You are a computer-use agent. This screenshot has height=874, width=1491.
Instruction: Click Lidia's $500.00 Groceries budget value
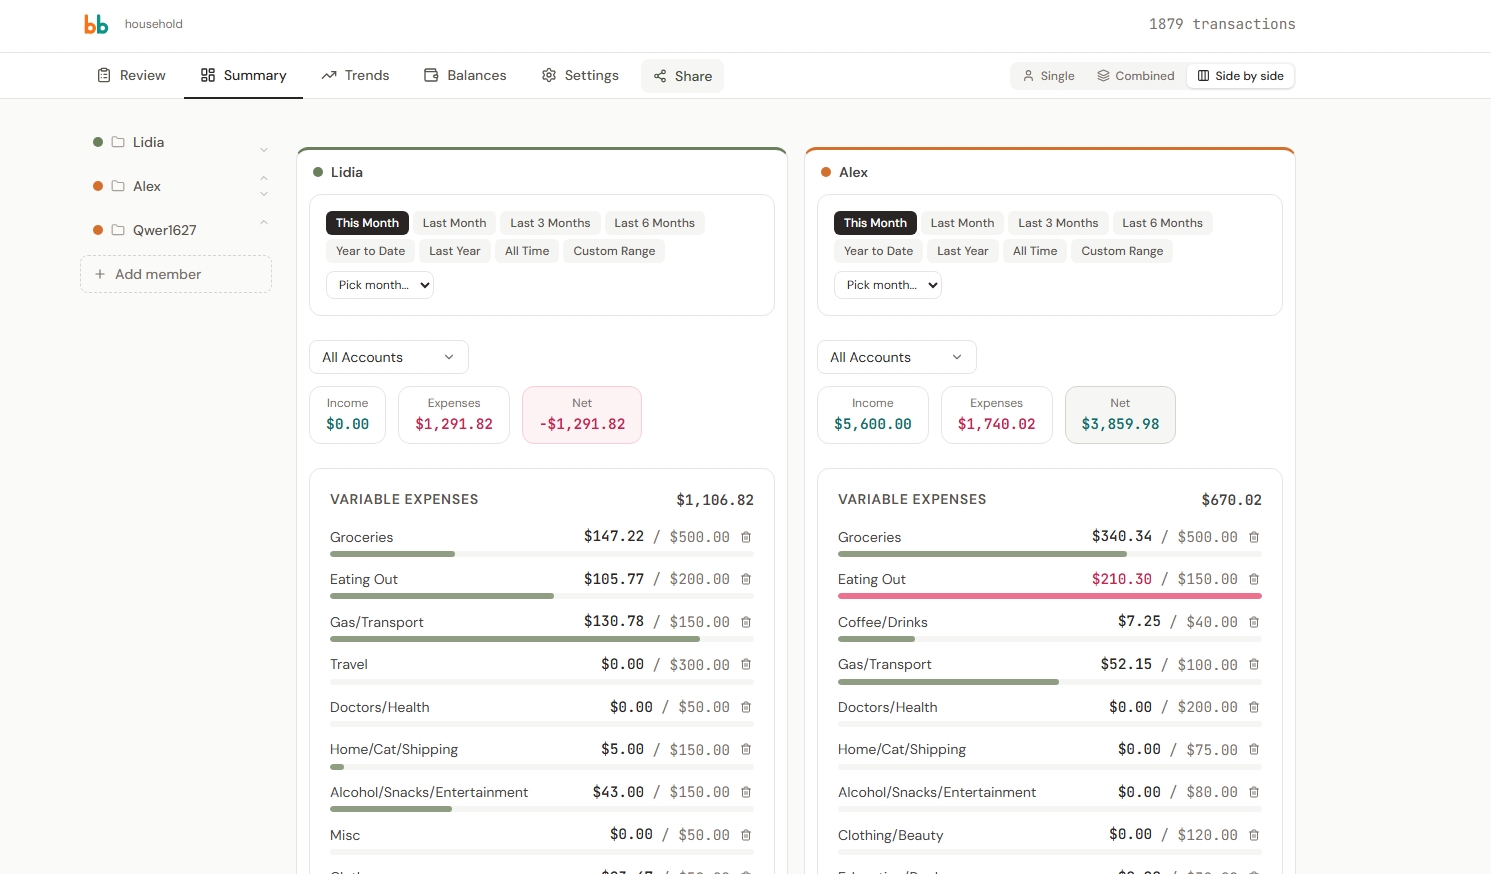tap(700, 537)
